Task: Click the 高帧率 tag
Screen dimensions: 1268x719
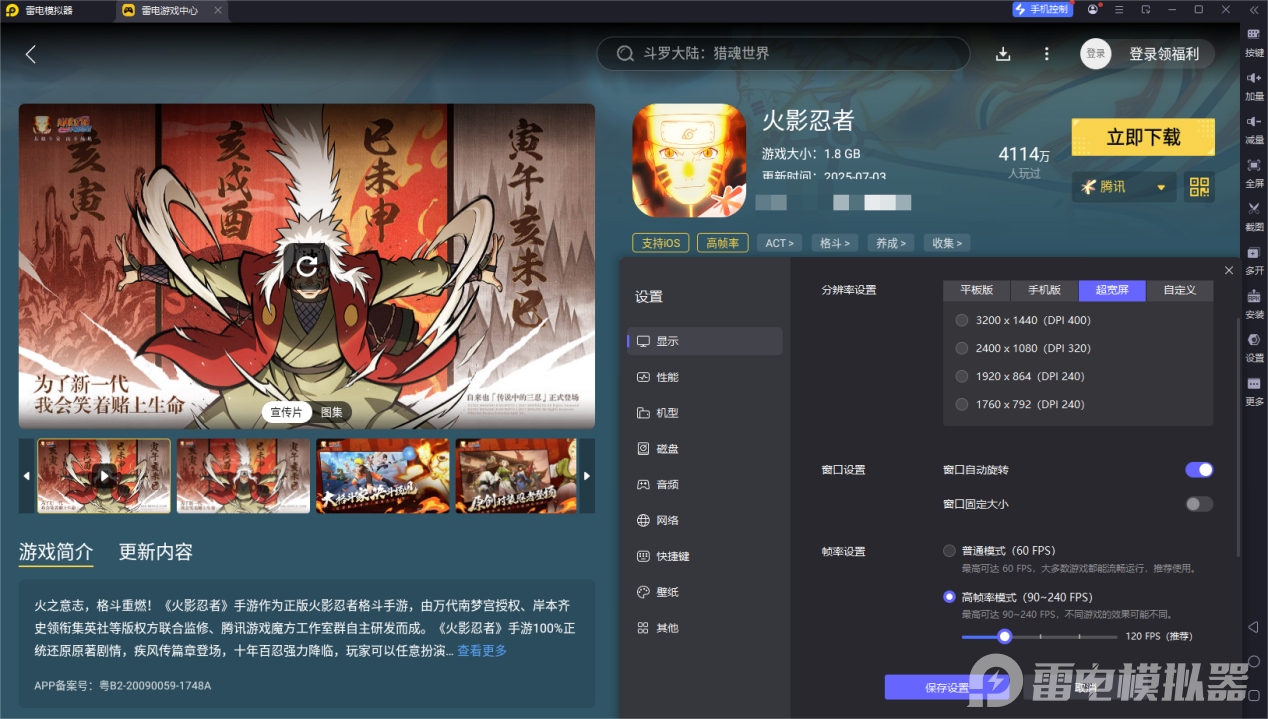Action: (722, 243)
